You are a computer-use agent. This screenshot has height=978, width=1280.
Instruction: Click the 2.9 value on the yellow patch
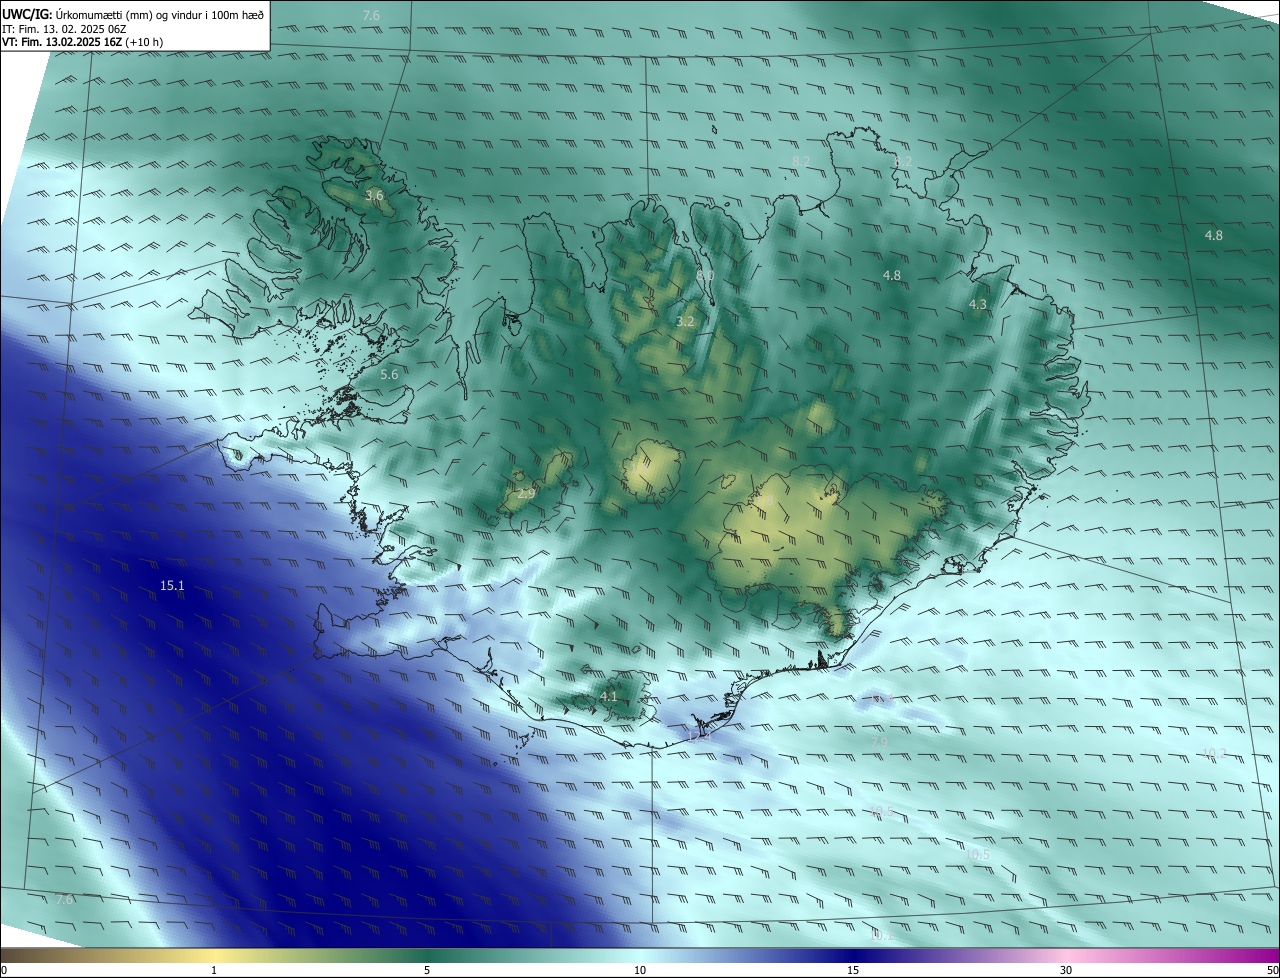[526, 493]
